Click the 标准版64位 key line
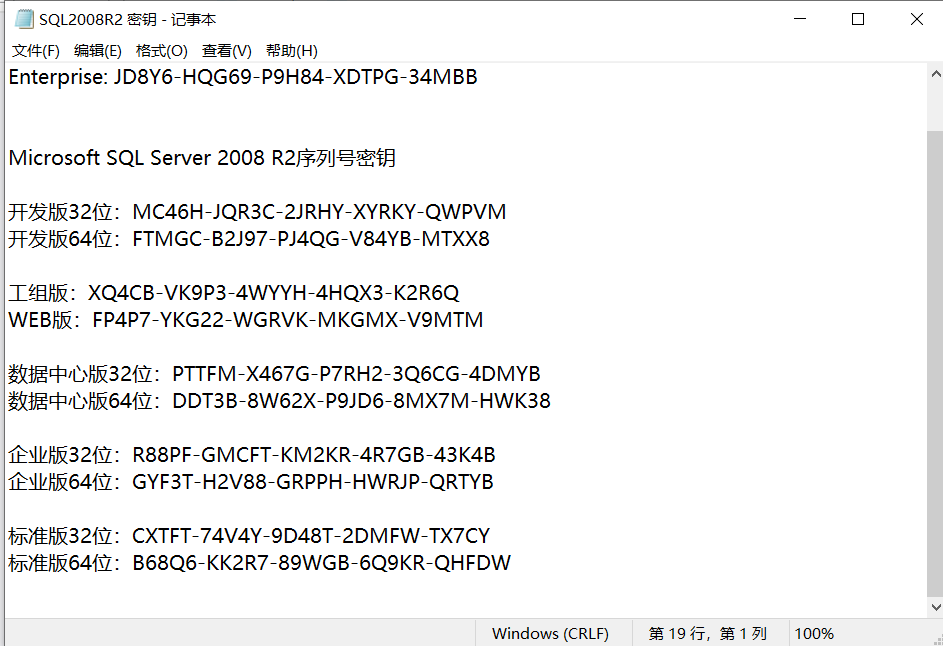Image resolution: width=943 pixels, height=646 pixels. coord(260,562)
